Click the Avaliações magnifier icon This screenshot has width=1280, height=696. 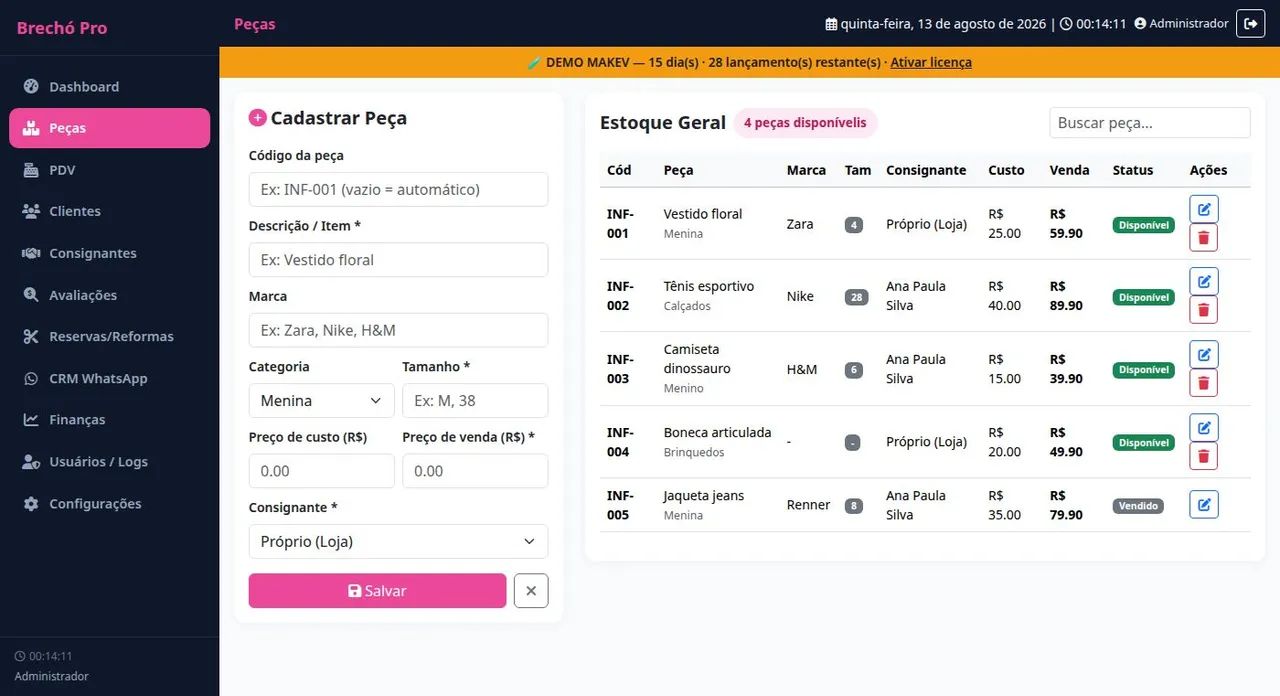pos(31,295)
